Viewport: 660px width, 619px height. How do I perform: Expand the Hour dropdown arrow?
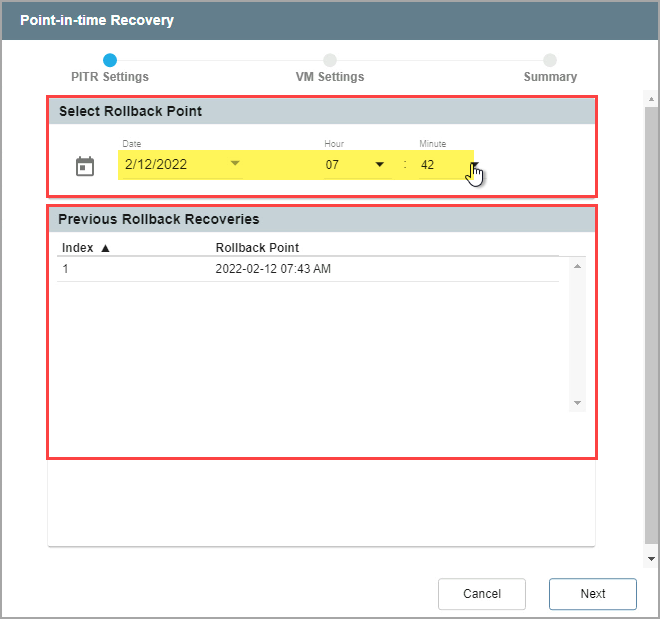[380, 165]
